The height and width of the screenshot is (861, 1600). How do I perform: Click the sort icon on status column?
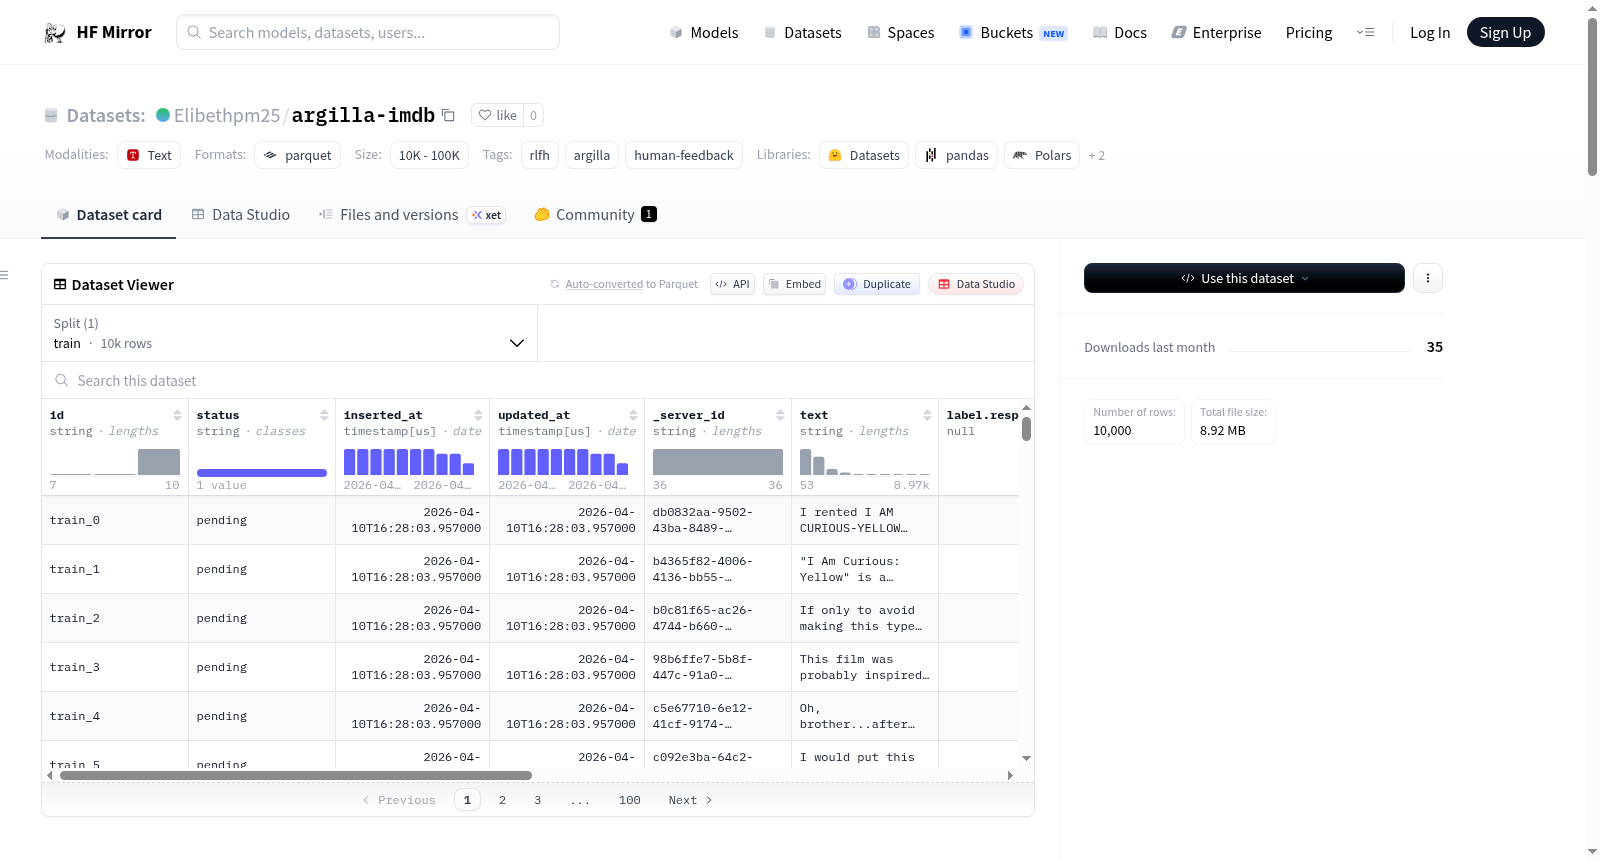tap(324, 415)
